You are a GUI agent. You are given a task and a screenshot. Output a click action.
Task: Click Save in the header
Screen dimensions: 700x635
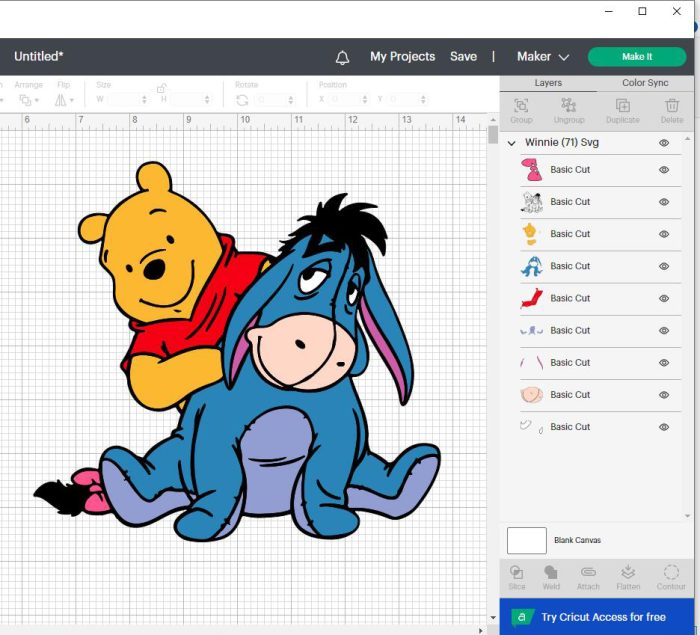(x=463, y=57)
